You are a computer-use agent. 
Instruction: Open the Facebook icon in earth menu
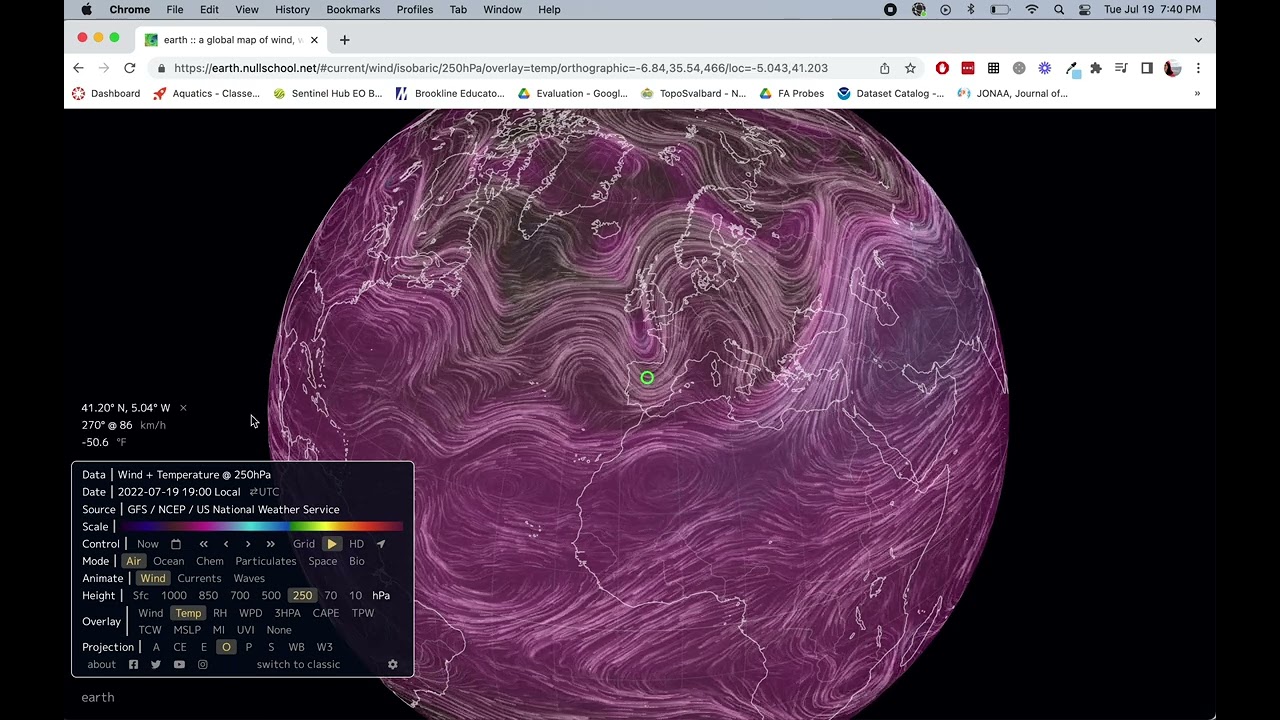click(133, 664)
